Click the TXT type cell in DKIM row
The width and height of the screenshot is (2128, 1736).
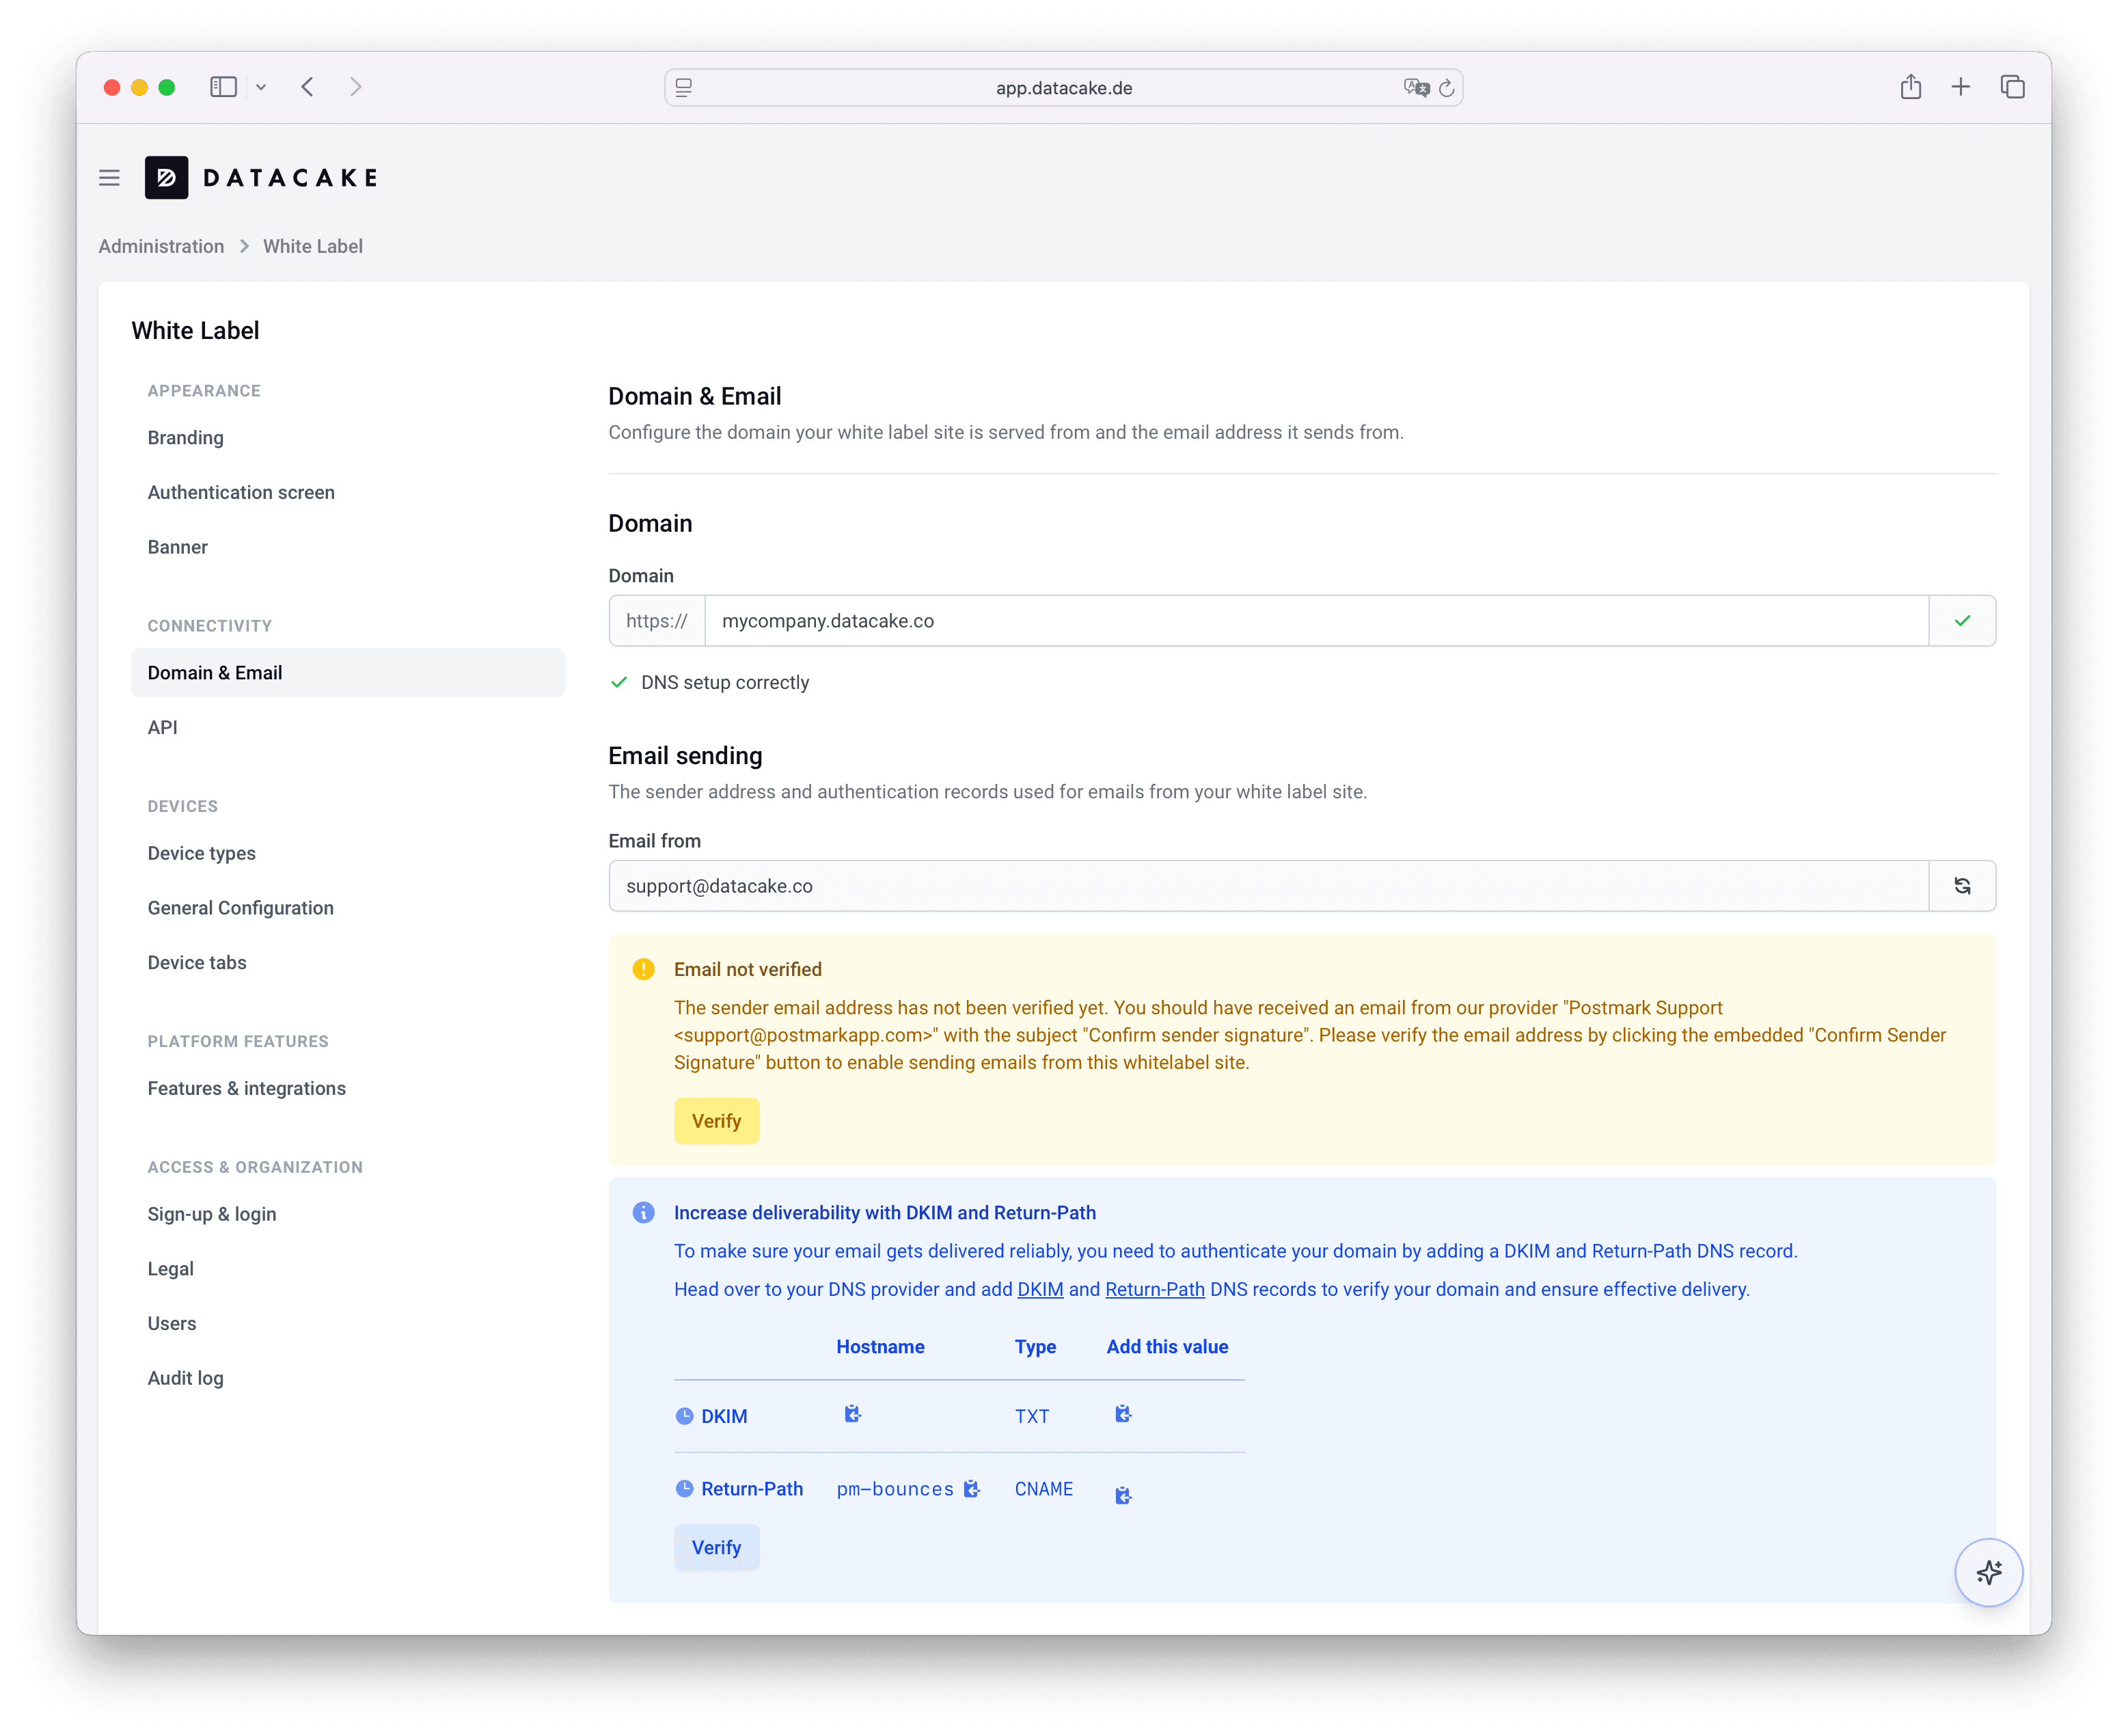pos(1032,1417)
